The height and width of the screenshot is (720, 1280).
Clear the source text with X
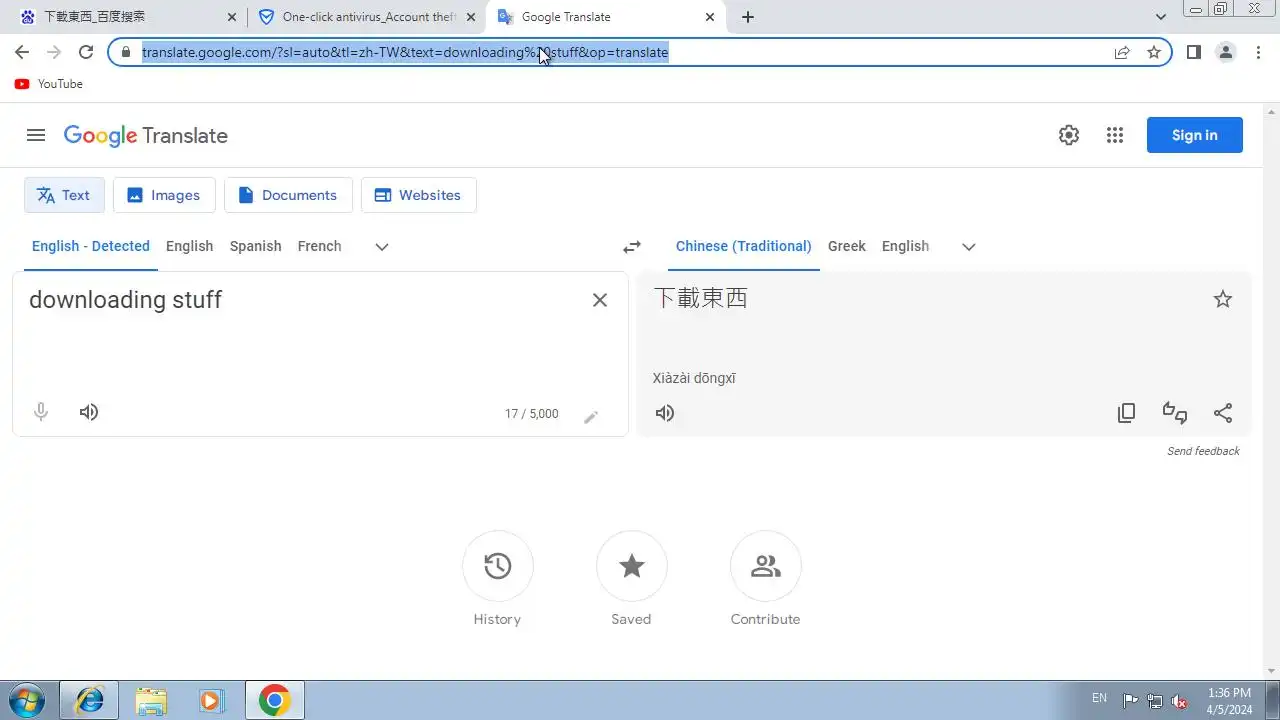click(x=600, y=300)
